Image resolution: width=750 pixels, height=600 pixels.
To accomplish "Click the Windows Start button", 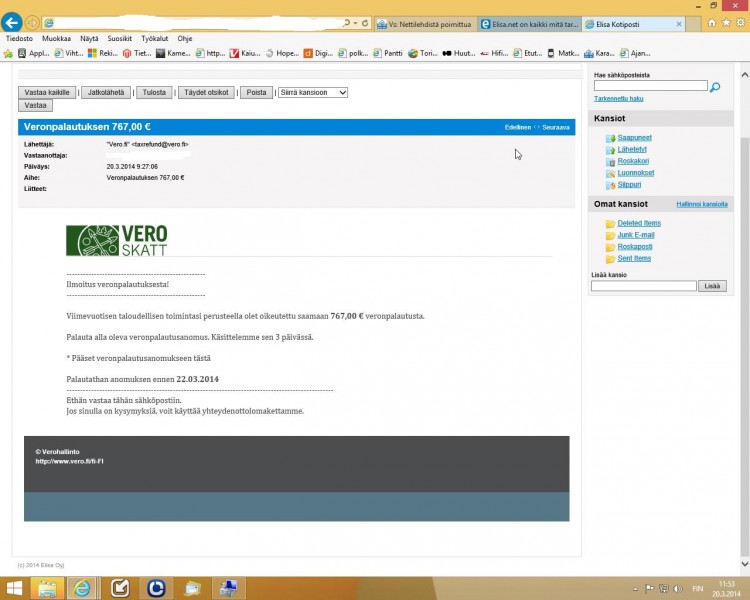I will 14,587.
